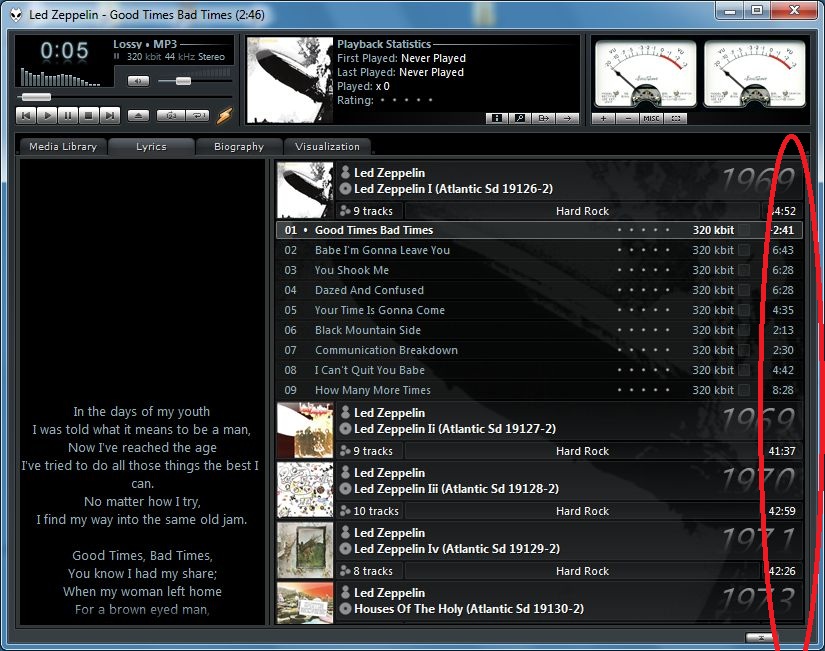Select track Dazed And Confused

(x=539, y=290)
